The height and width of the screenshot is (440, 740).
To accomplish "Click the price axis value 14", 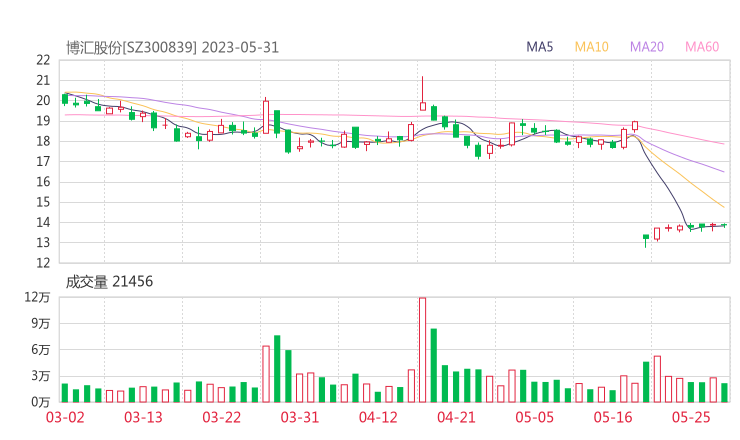I will point(43,223).
